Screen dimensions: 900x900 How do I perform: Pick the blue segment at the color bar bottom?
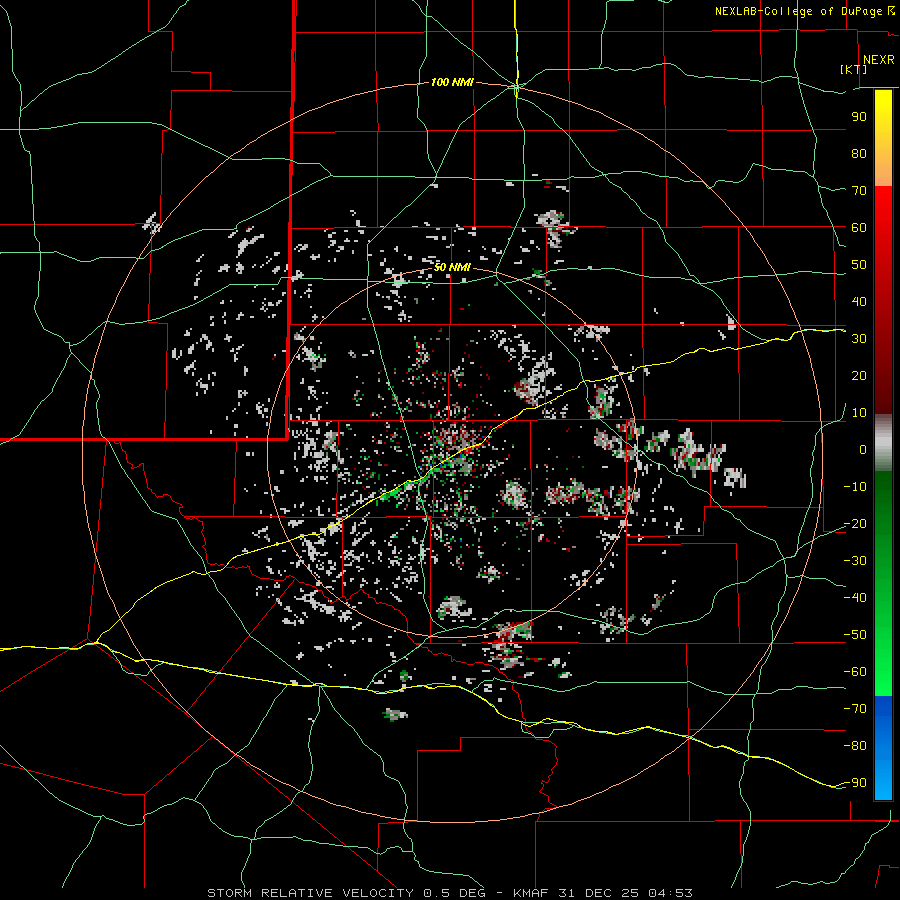tap(883, 748)
